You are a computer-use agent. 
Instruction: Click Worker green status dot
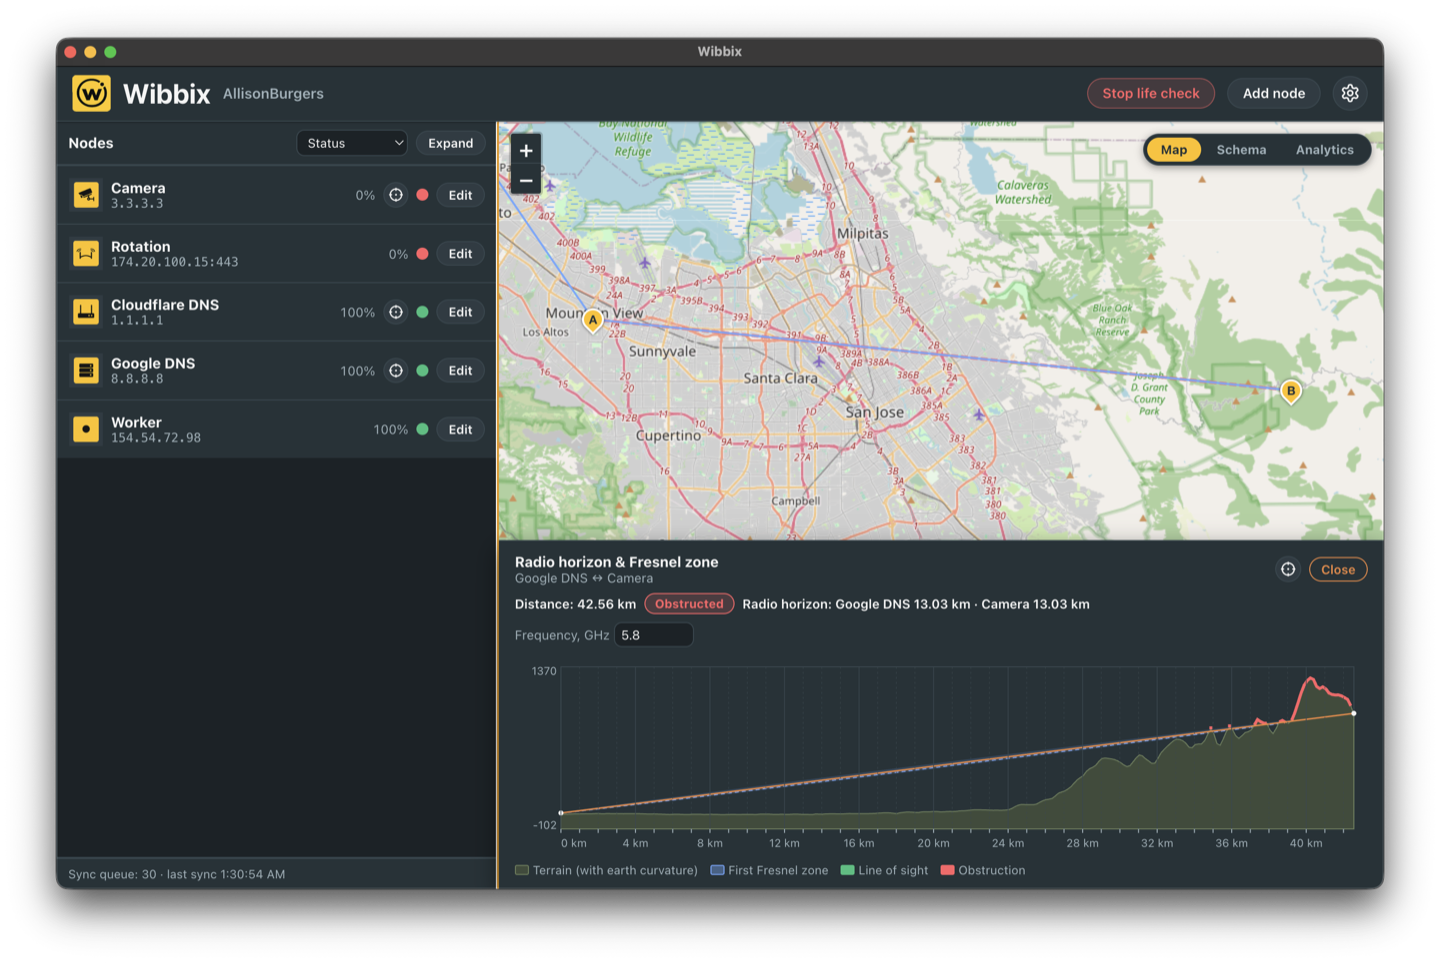[x=422, y=429]
